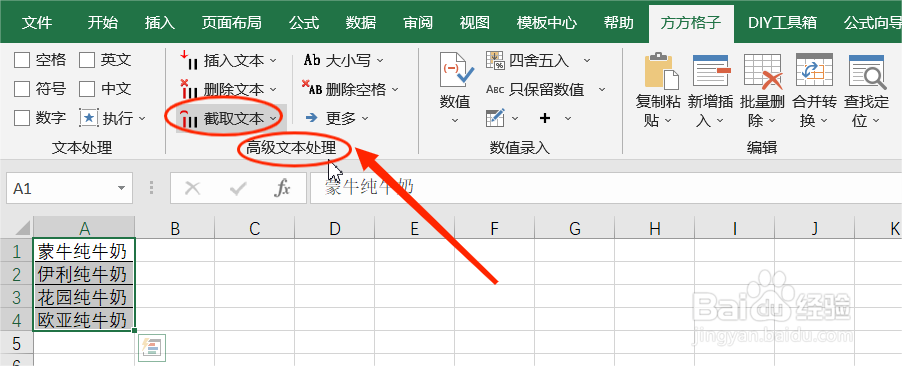
Task: Check the 数字 checkbox
Action: (x=22, y=118)
